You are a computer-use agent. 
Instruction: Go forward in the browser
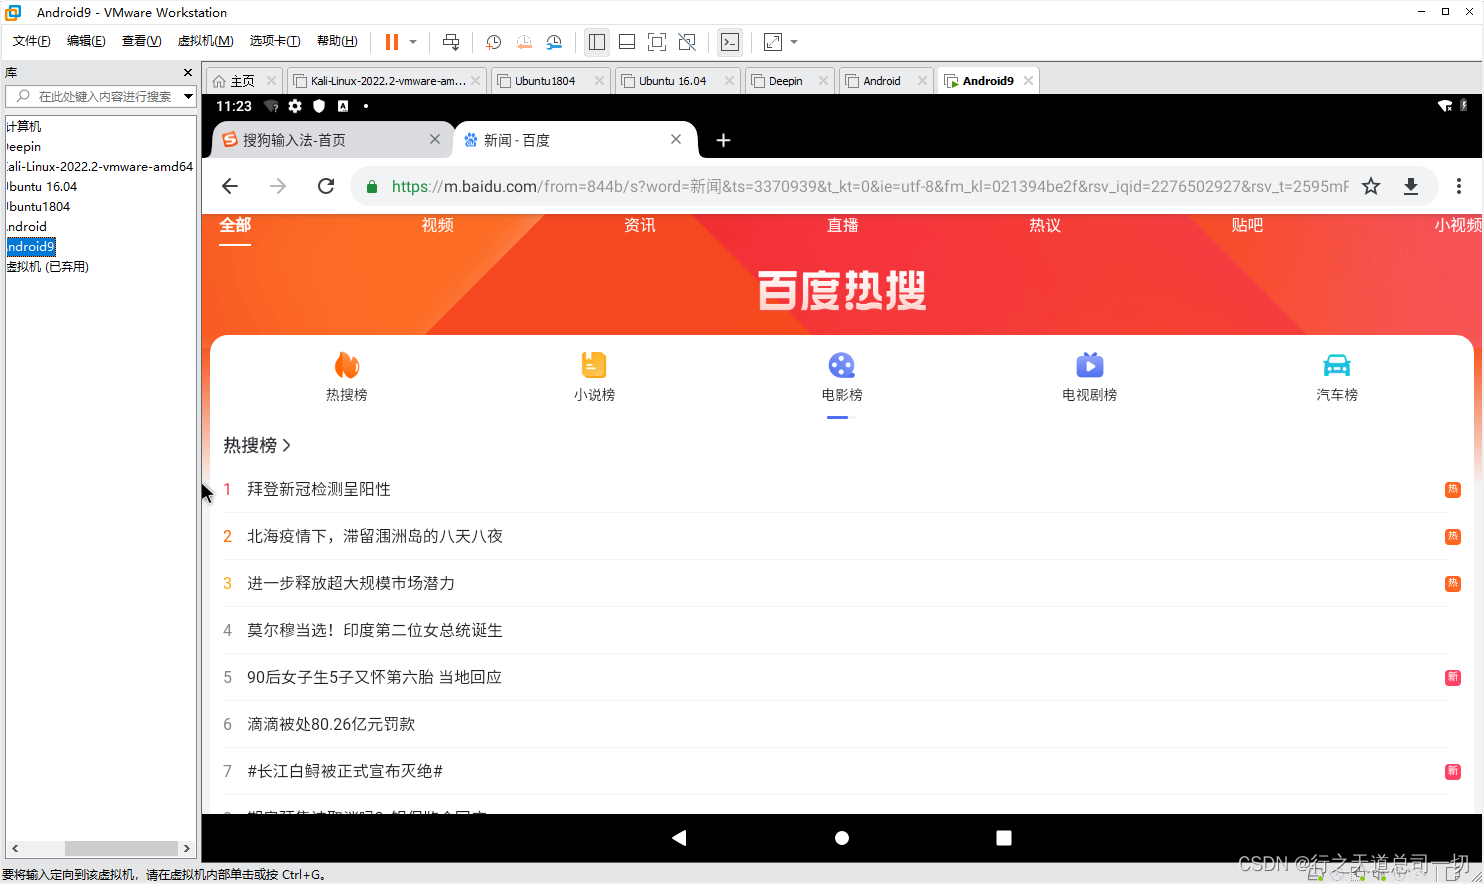click(x=278, y=186)
